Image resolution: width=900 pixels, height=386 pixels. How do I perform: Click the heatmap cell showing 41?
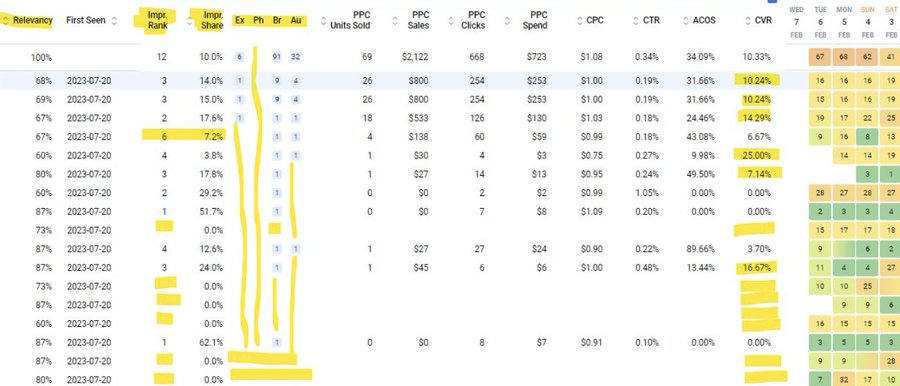[890, 57]
